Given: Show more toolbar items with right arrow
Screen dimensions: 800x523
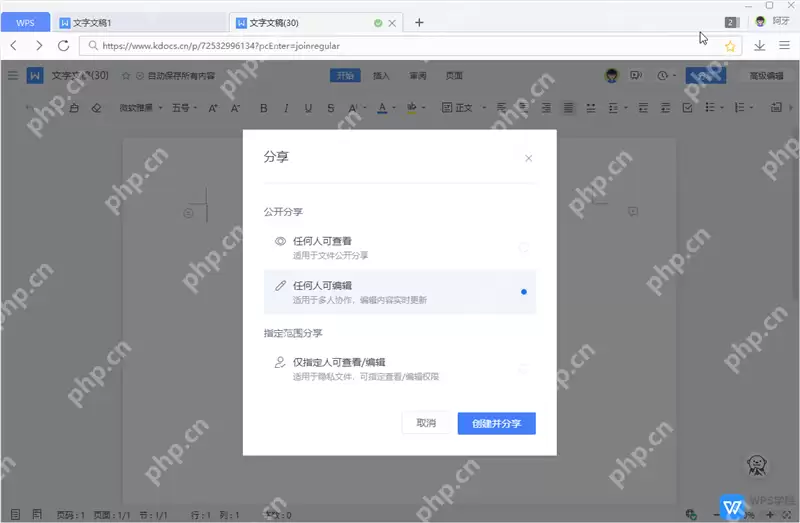Looking at the screenshot, I should point(791,108).
